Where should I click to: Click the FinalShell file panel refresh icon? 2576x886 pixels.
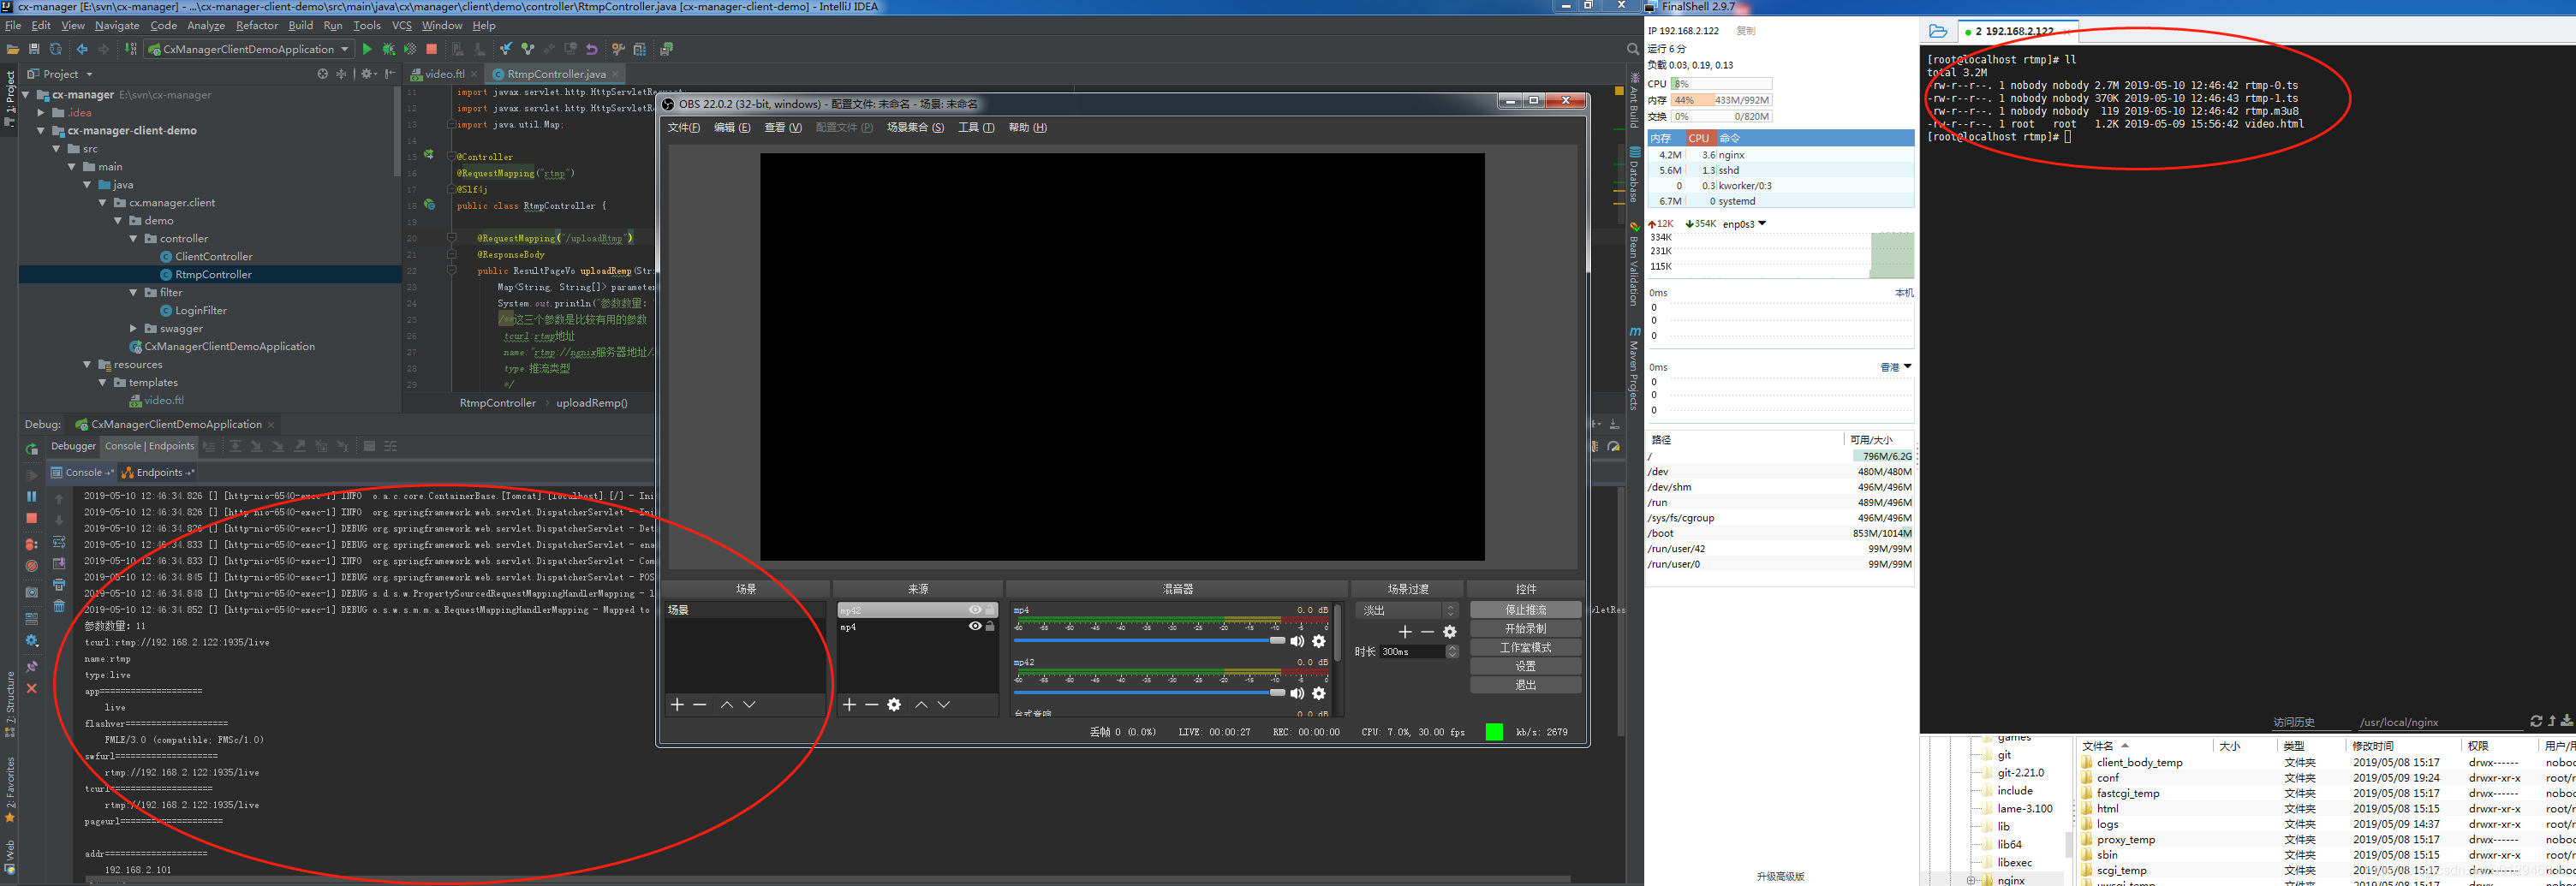[2536, 721]
